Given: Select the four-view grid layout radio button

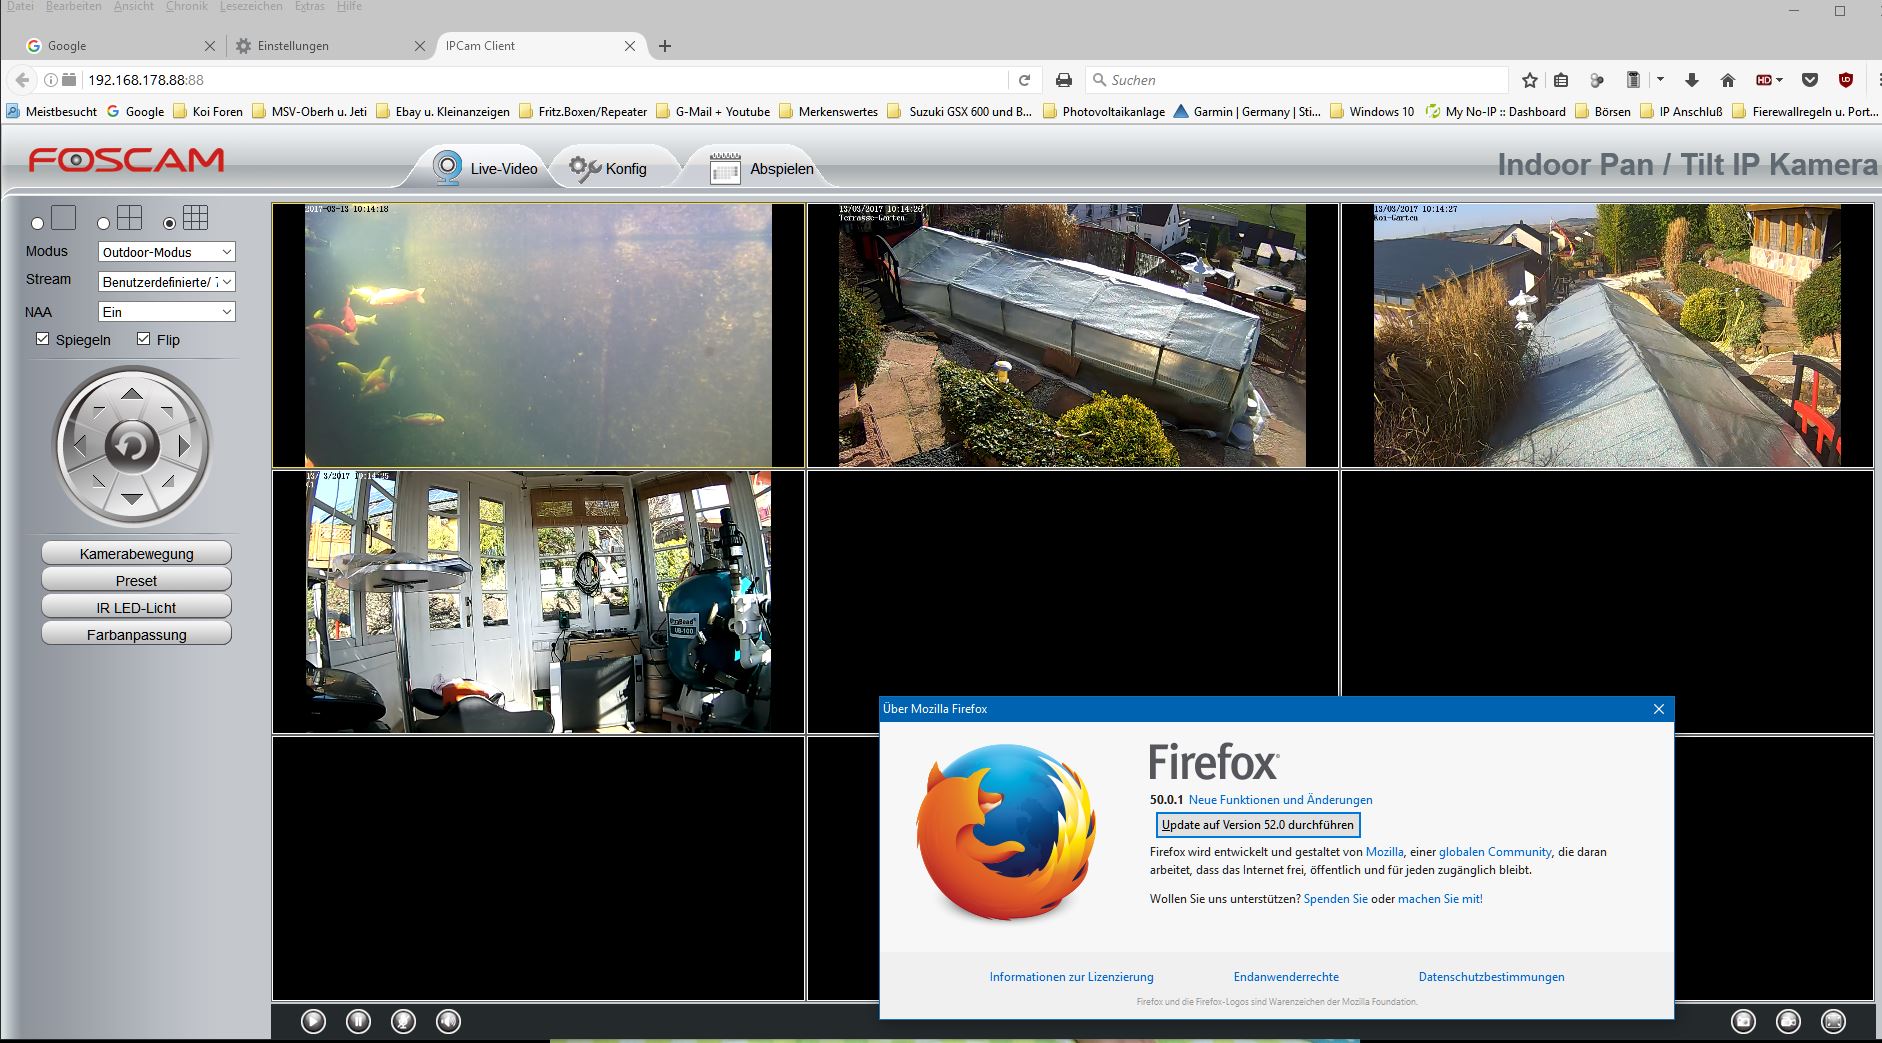Looking at the screenshot, I should (103, 224).
